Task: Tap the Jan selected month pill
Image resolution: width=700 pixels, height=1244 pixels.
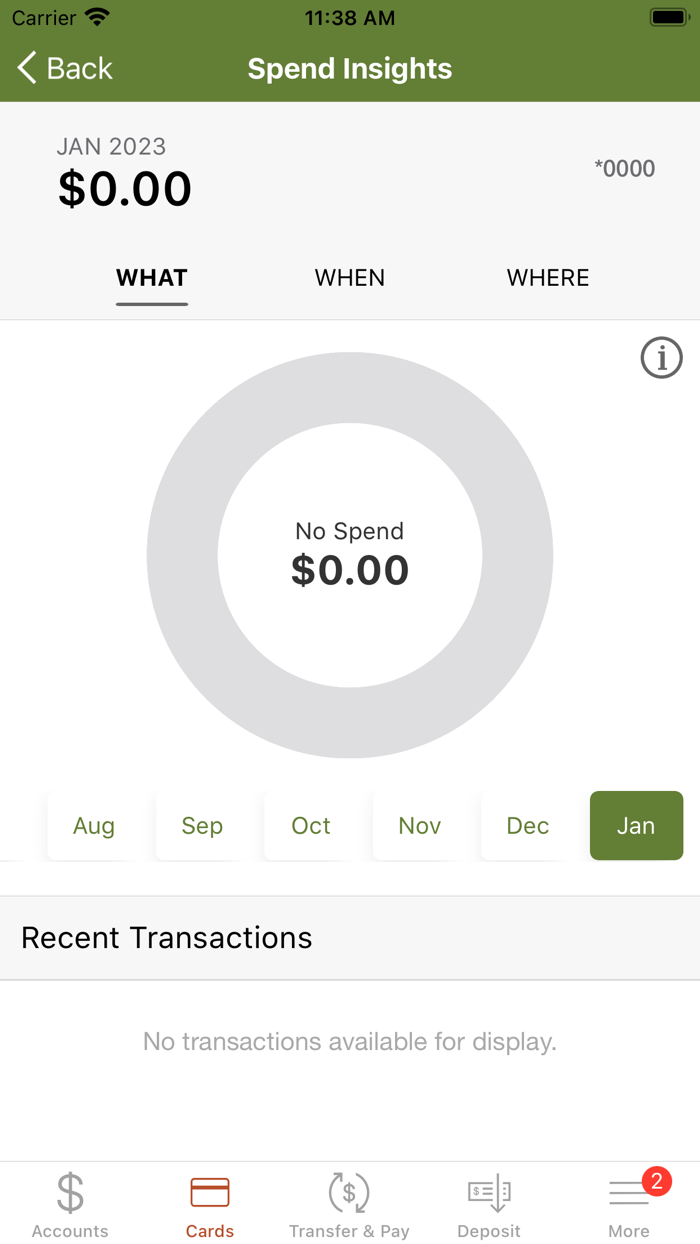Action: (636, 826)
